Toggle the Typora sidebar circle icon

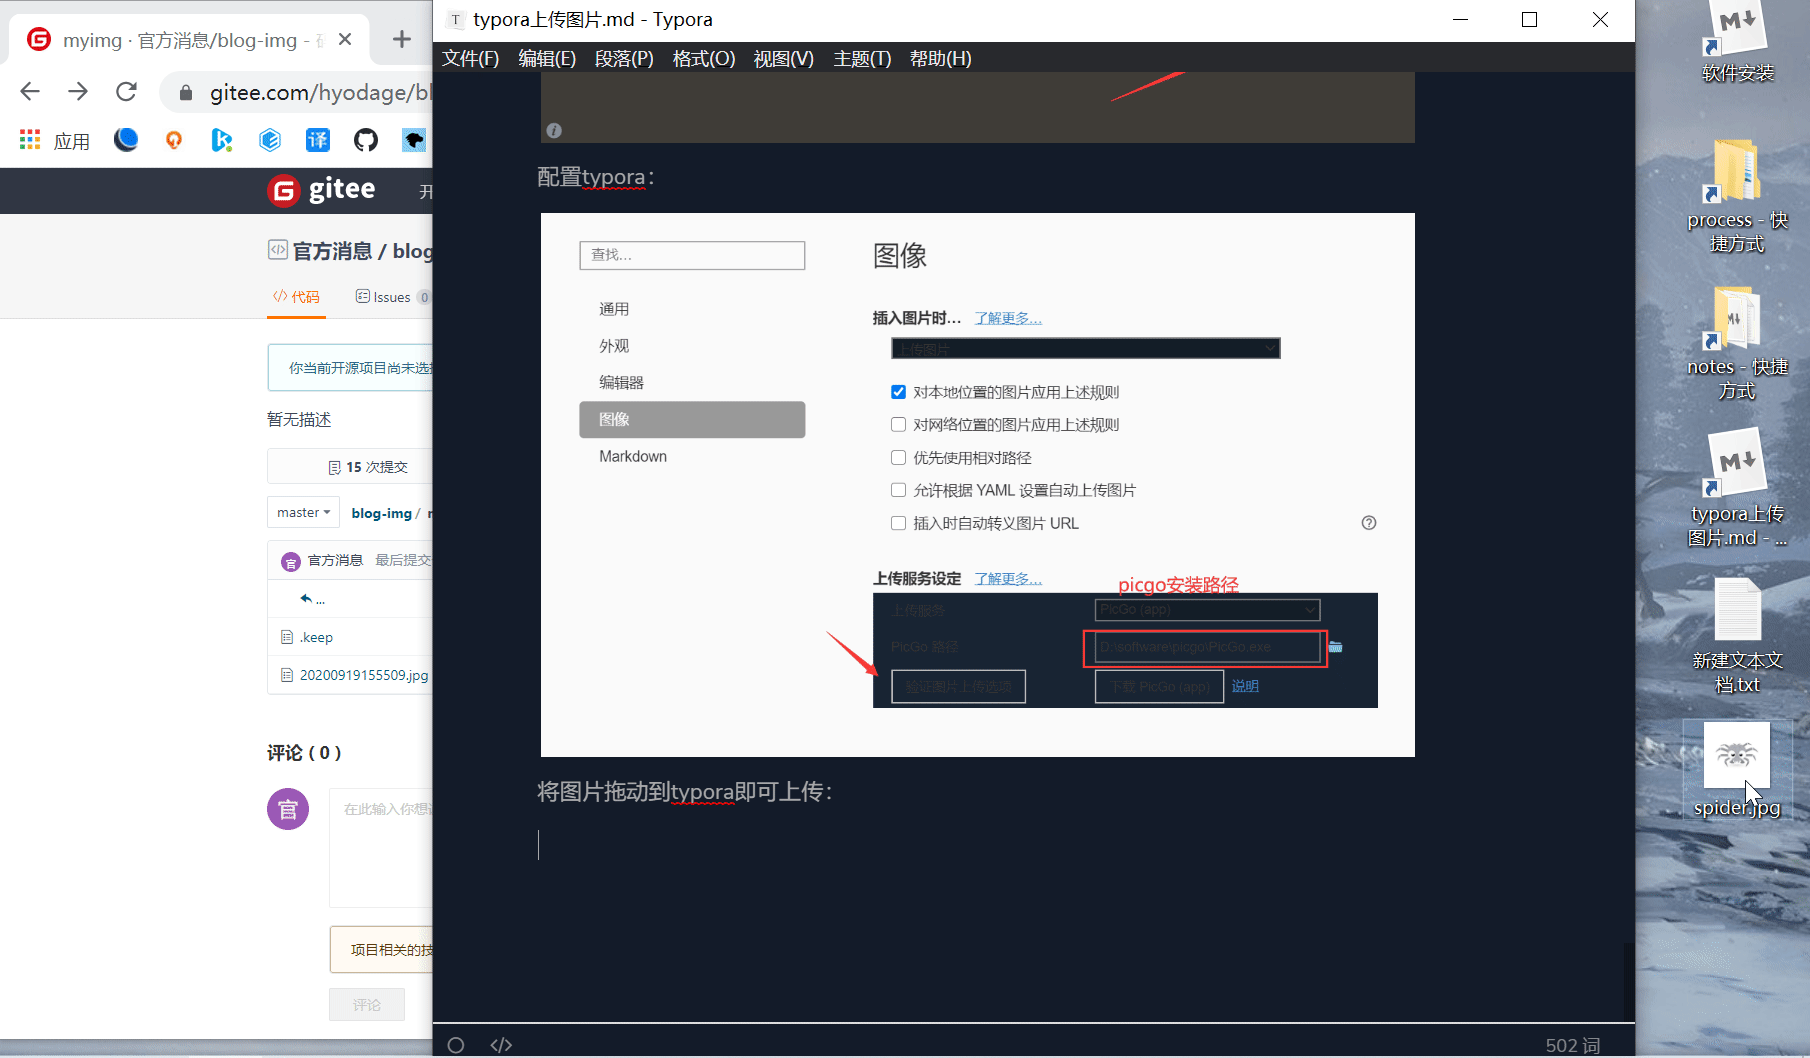pos(456,1045)
